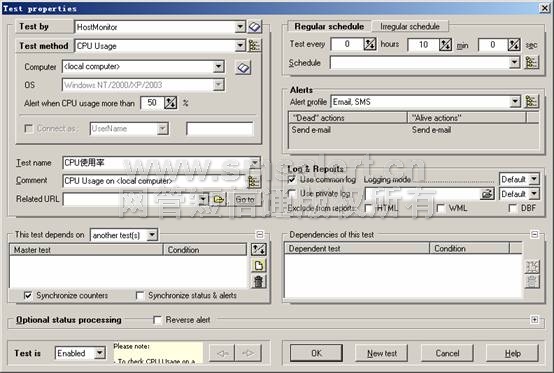
Task: Open common log mode Default dropdown
Action: click(534, 179)
